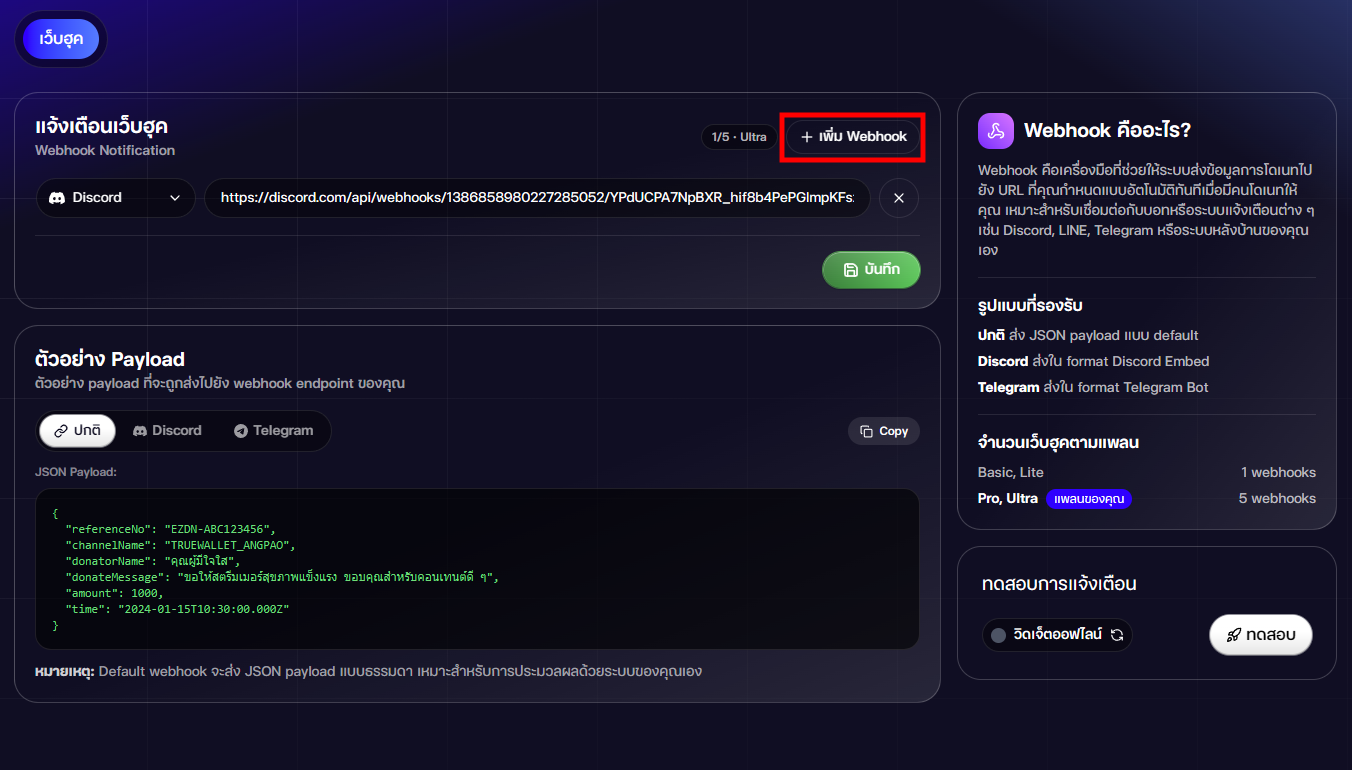The image size is (1352, 770).
Task: Click the refresh icon beside widget offline status
Action: tap(1117, 635)
